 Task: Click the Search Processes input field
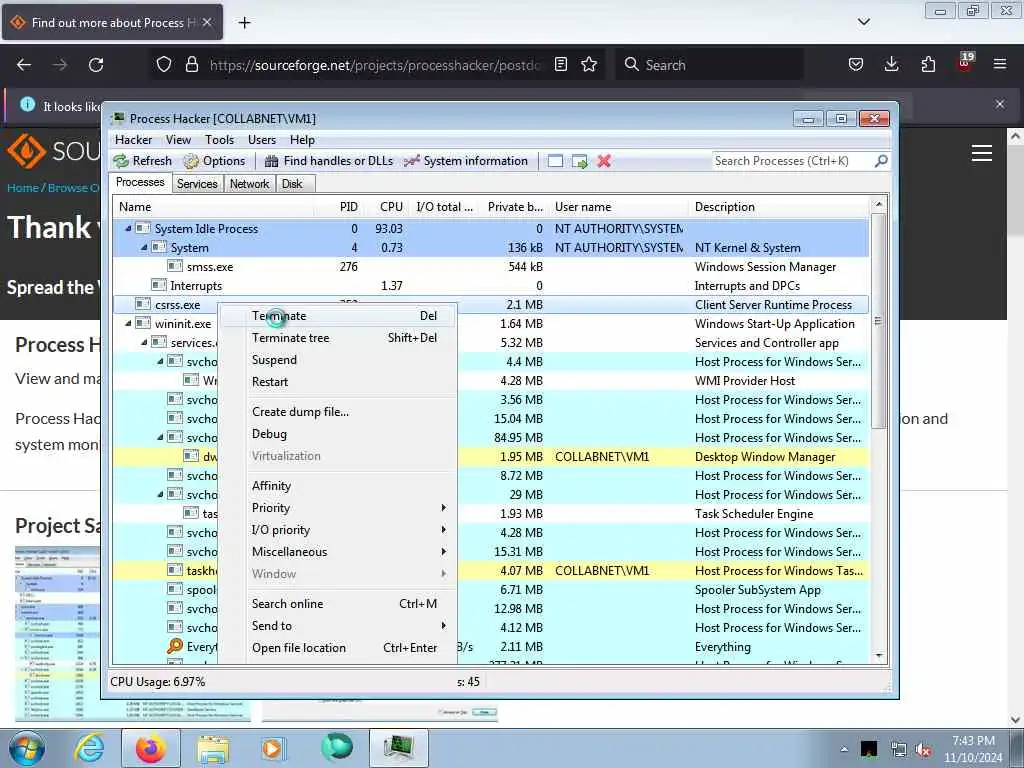point(792,161)
